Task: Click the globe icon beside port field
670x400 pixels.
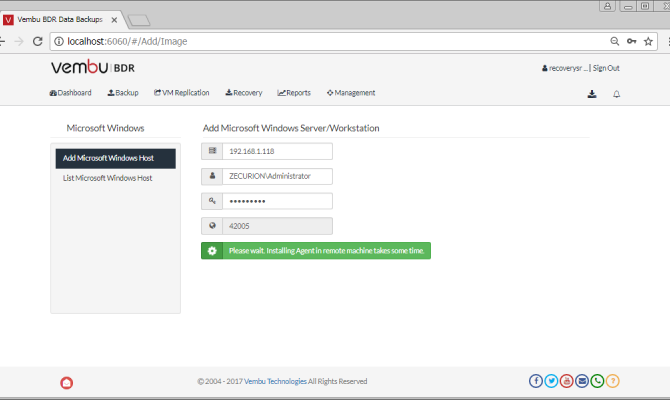Action: click(x=212, y=226)
